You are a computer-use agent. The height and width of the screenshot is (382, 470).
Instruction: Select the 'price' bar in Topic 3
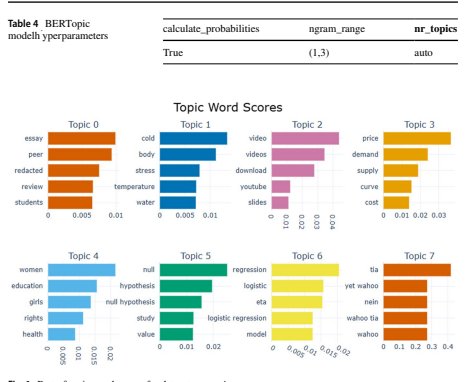click(417, 138)
